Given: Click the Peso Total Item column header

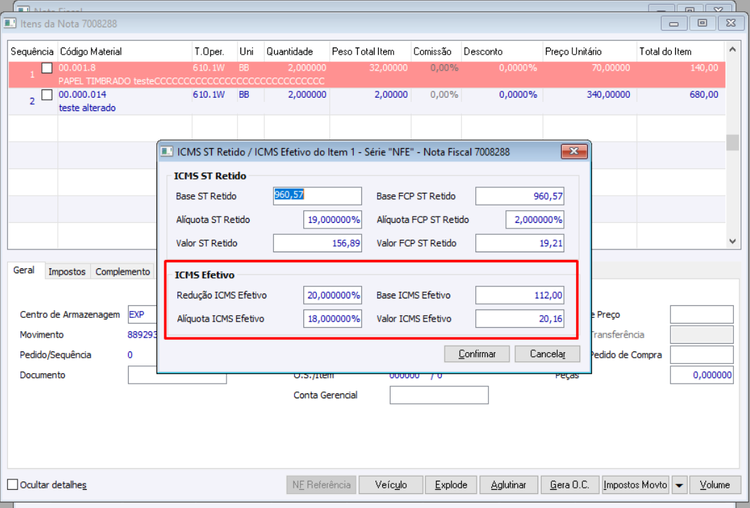Looking at the screenshot, I should [x=370, y=52].
